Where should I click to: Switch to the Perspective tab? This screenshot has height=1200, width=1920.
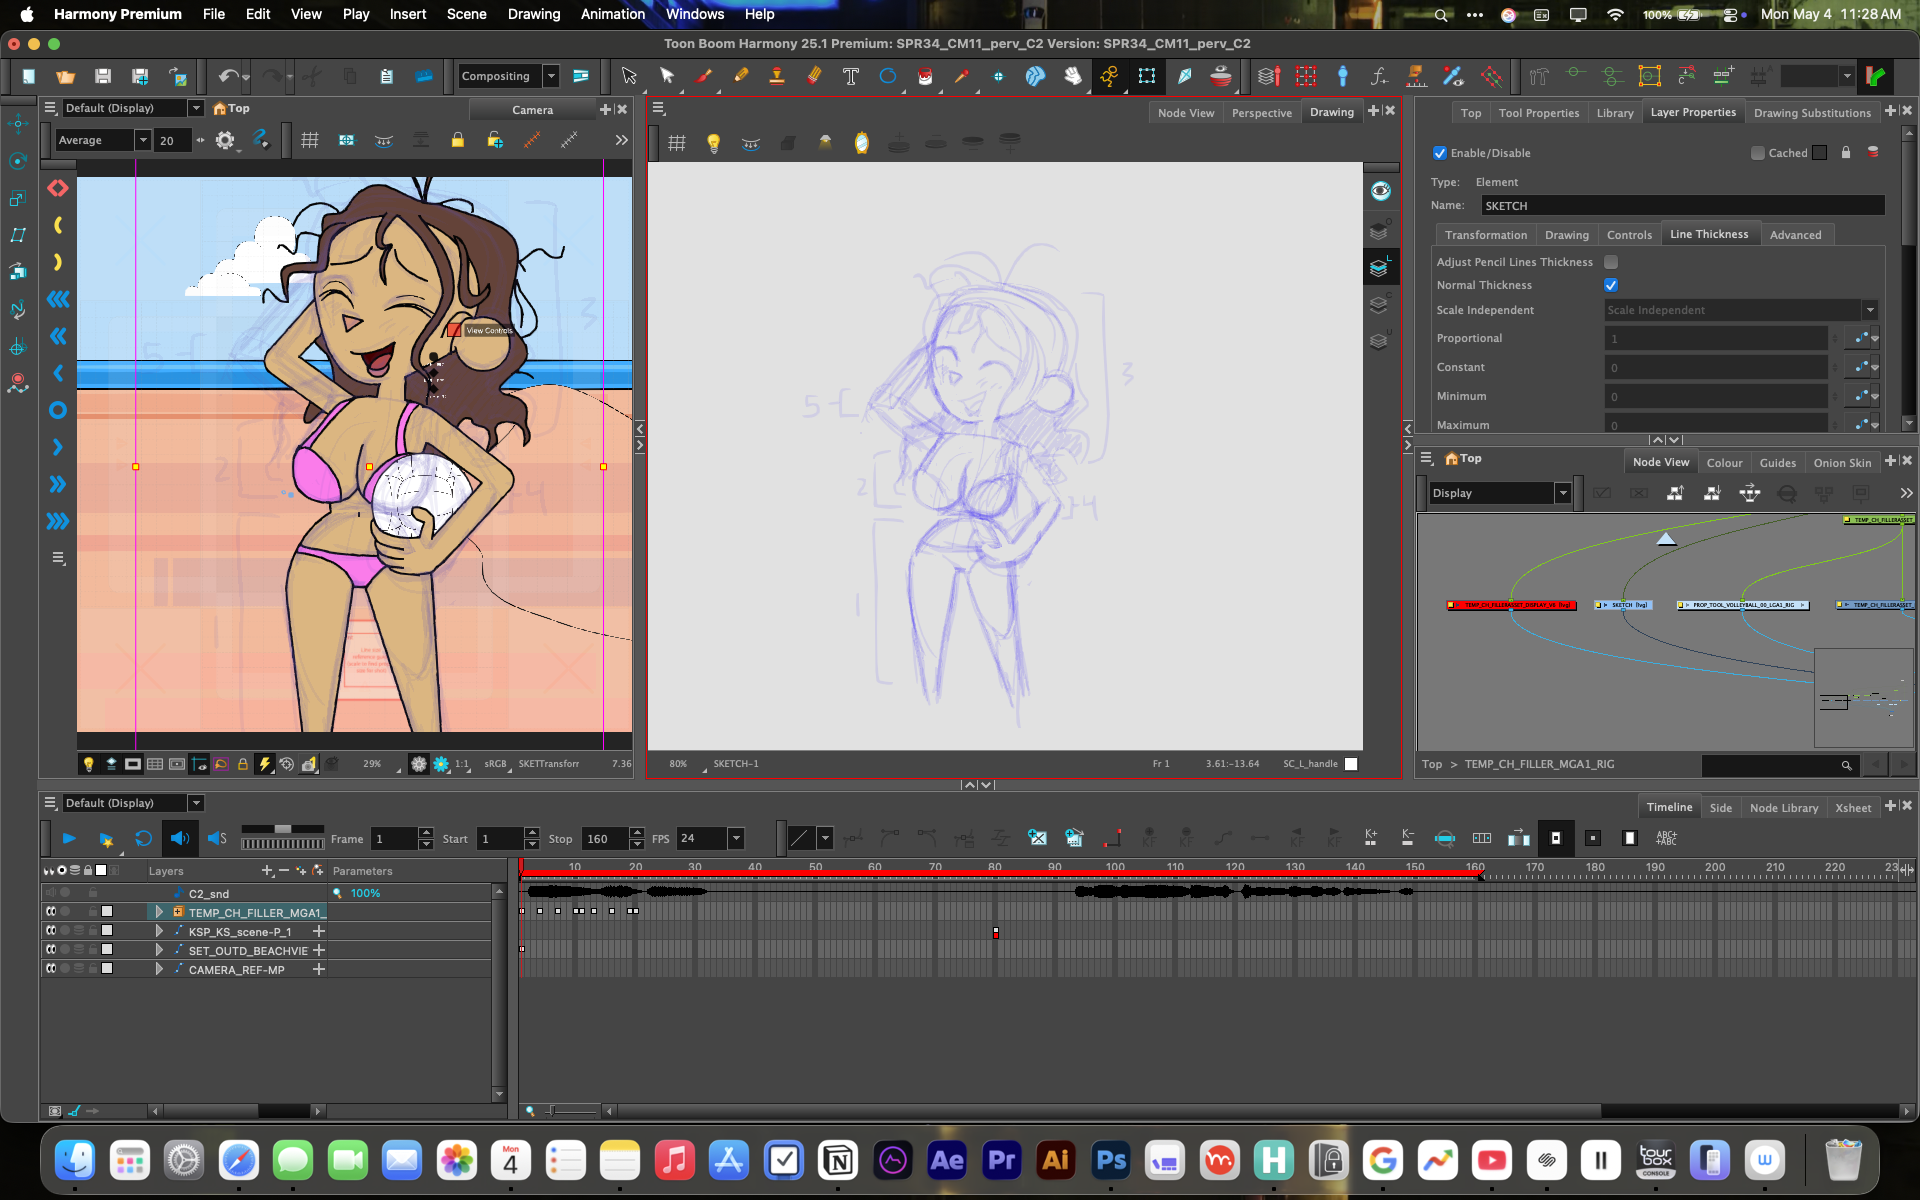coord(1261,113)
